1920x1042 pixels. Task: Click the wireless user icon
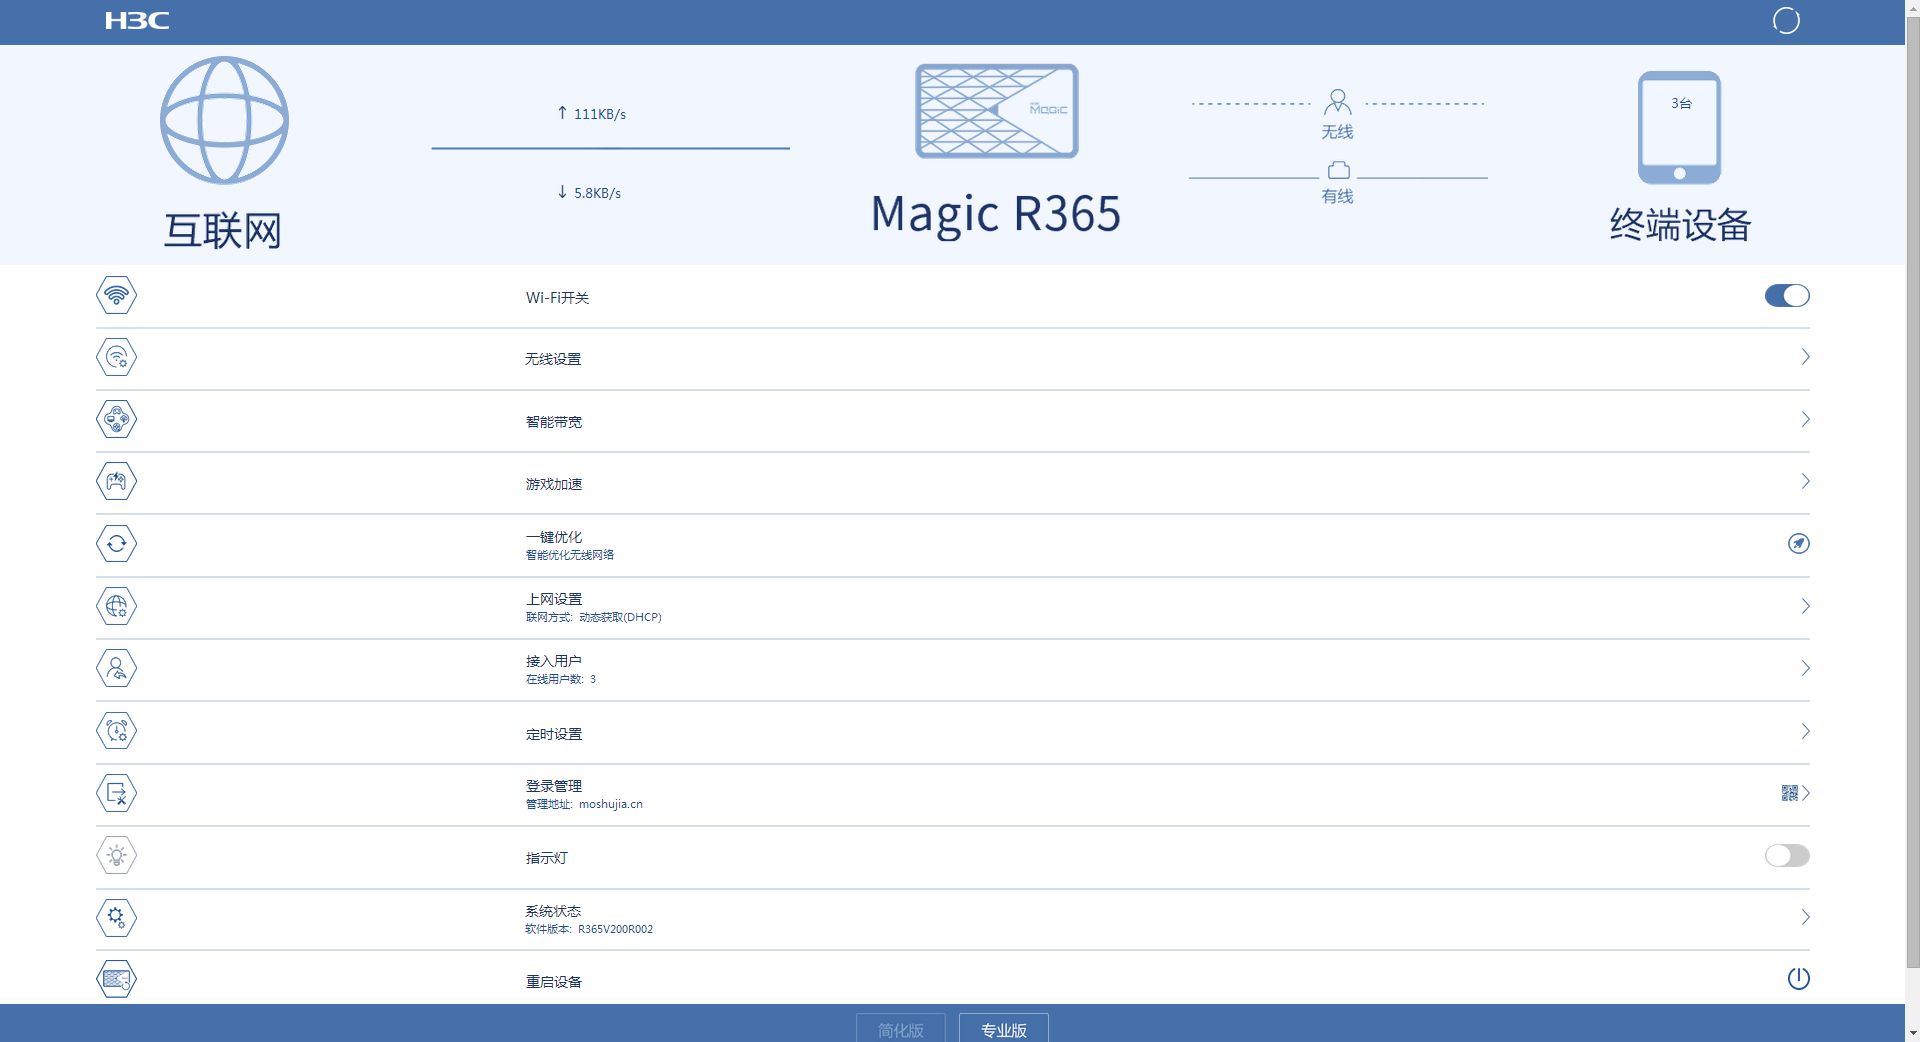(1337, 102)
